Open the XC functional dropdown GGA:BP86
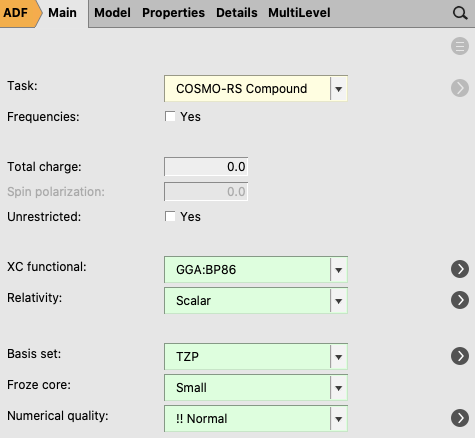The image size is (475, 438). pos(256,269)
